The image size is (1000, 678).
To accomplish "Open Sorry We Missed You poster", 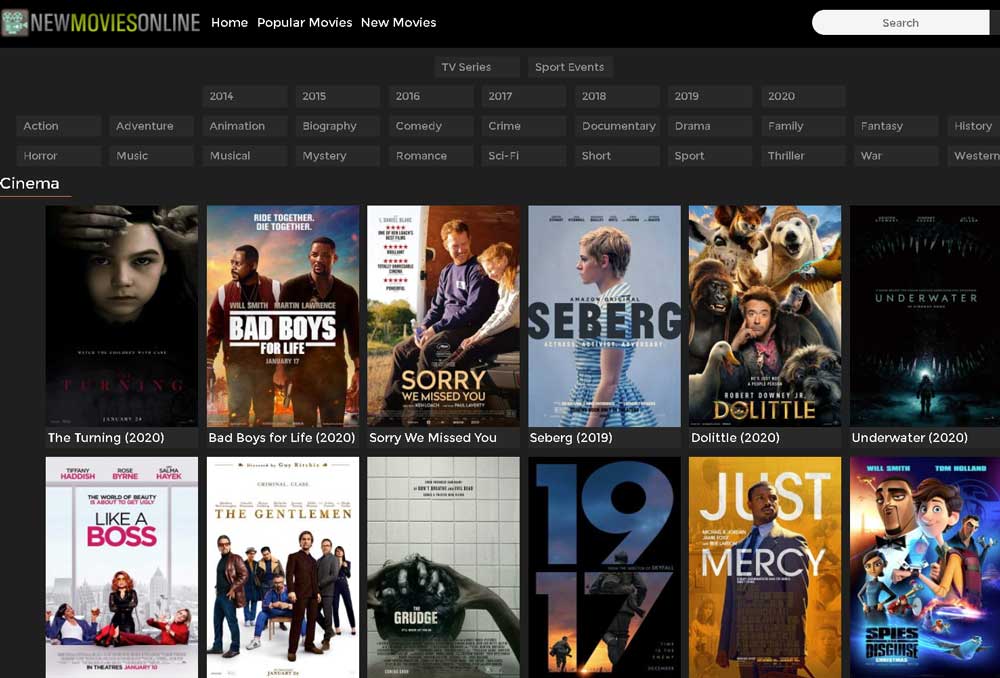I will click(443, 316).
